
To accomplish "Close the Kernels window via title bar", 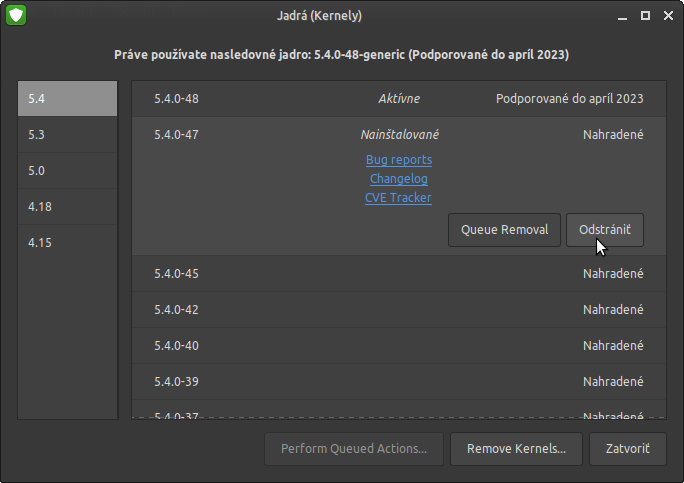I will [x=668, y=15].
